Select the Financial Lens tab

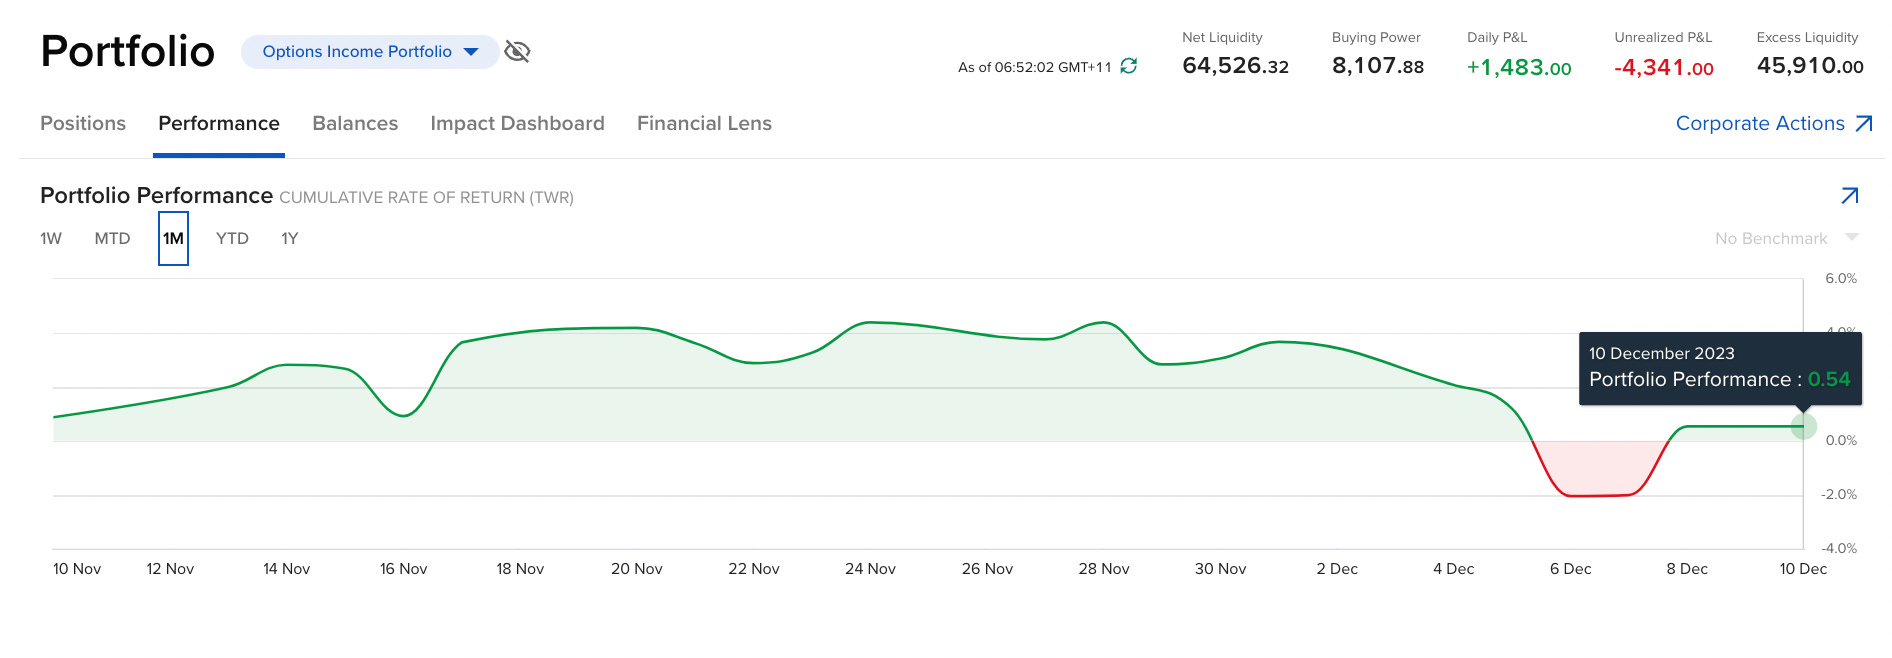click(x=704, y=123)
